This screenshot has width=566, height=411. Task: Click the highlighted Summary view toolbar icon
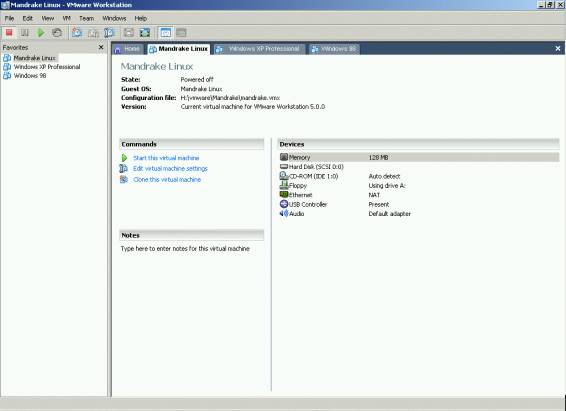click(166, 33)
